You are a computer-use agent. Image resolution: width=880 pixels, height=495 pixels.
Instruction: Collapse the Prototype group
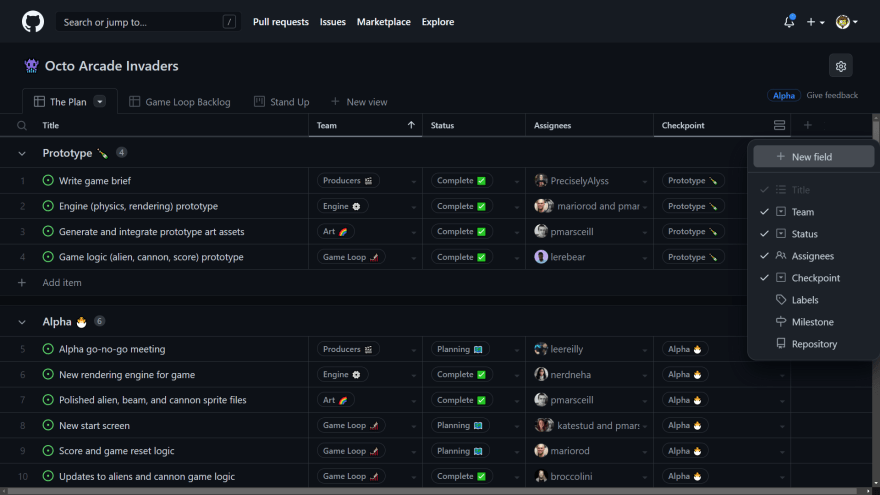click(x=22, y=153)
